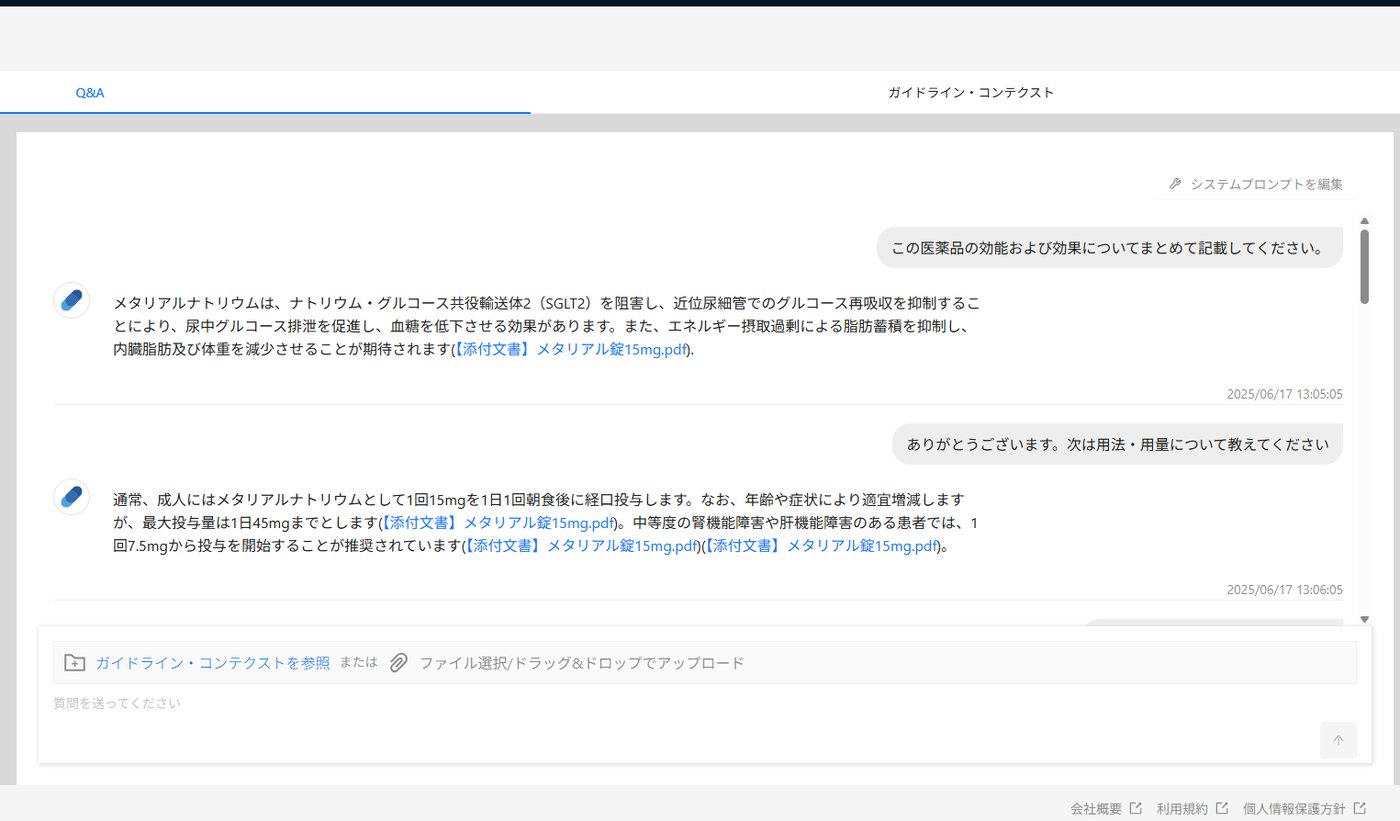Click the chat scrollbar up arrow
Image resolution: width=1400 pixels, height=821 pixels.
(1364, 221)
